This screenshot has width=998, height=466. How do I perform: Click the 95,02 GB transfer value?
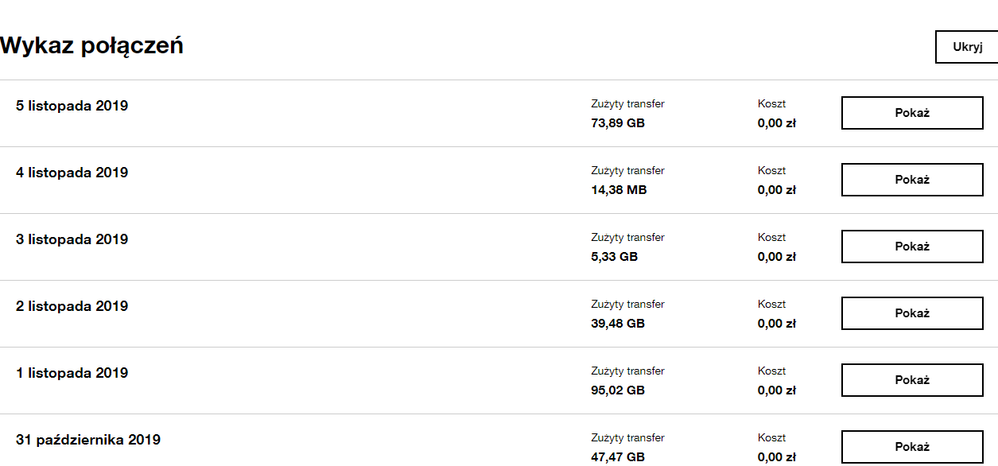coord(618,391)
